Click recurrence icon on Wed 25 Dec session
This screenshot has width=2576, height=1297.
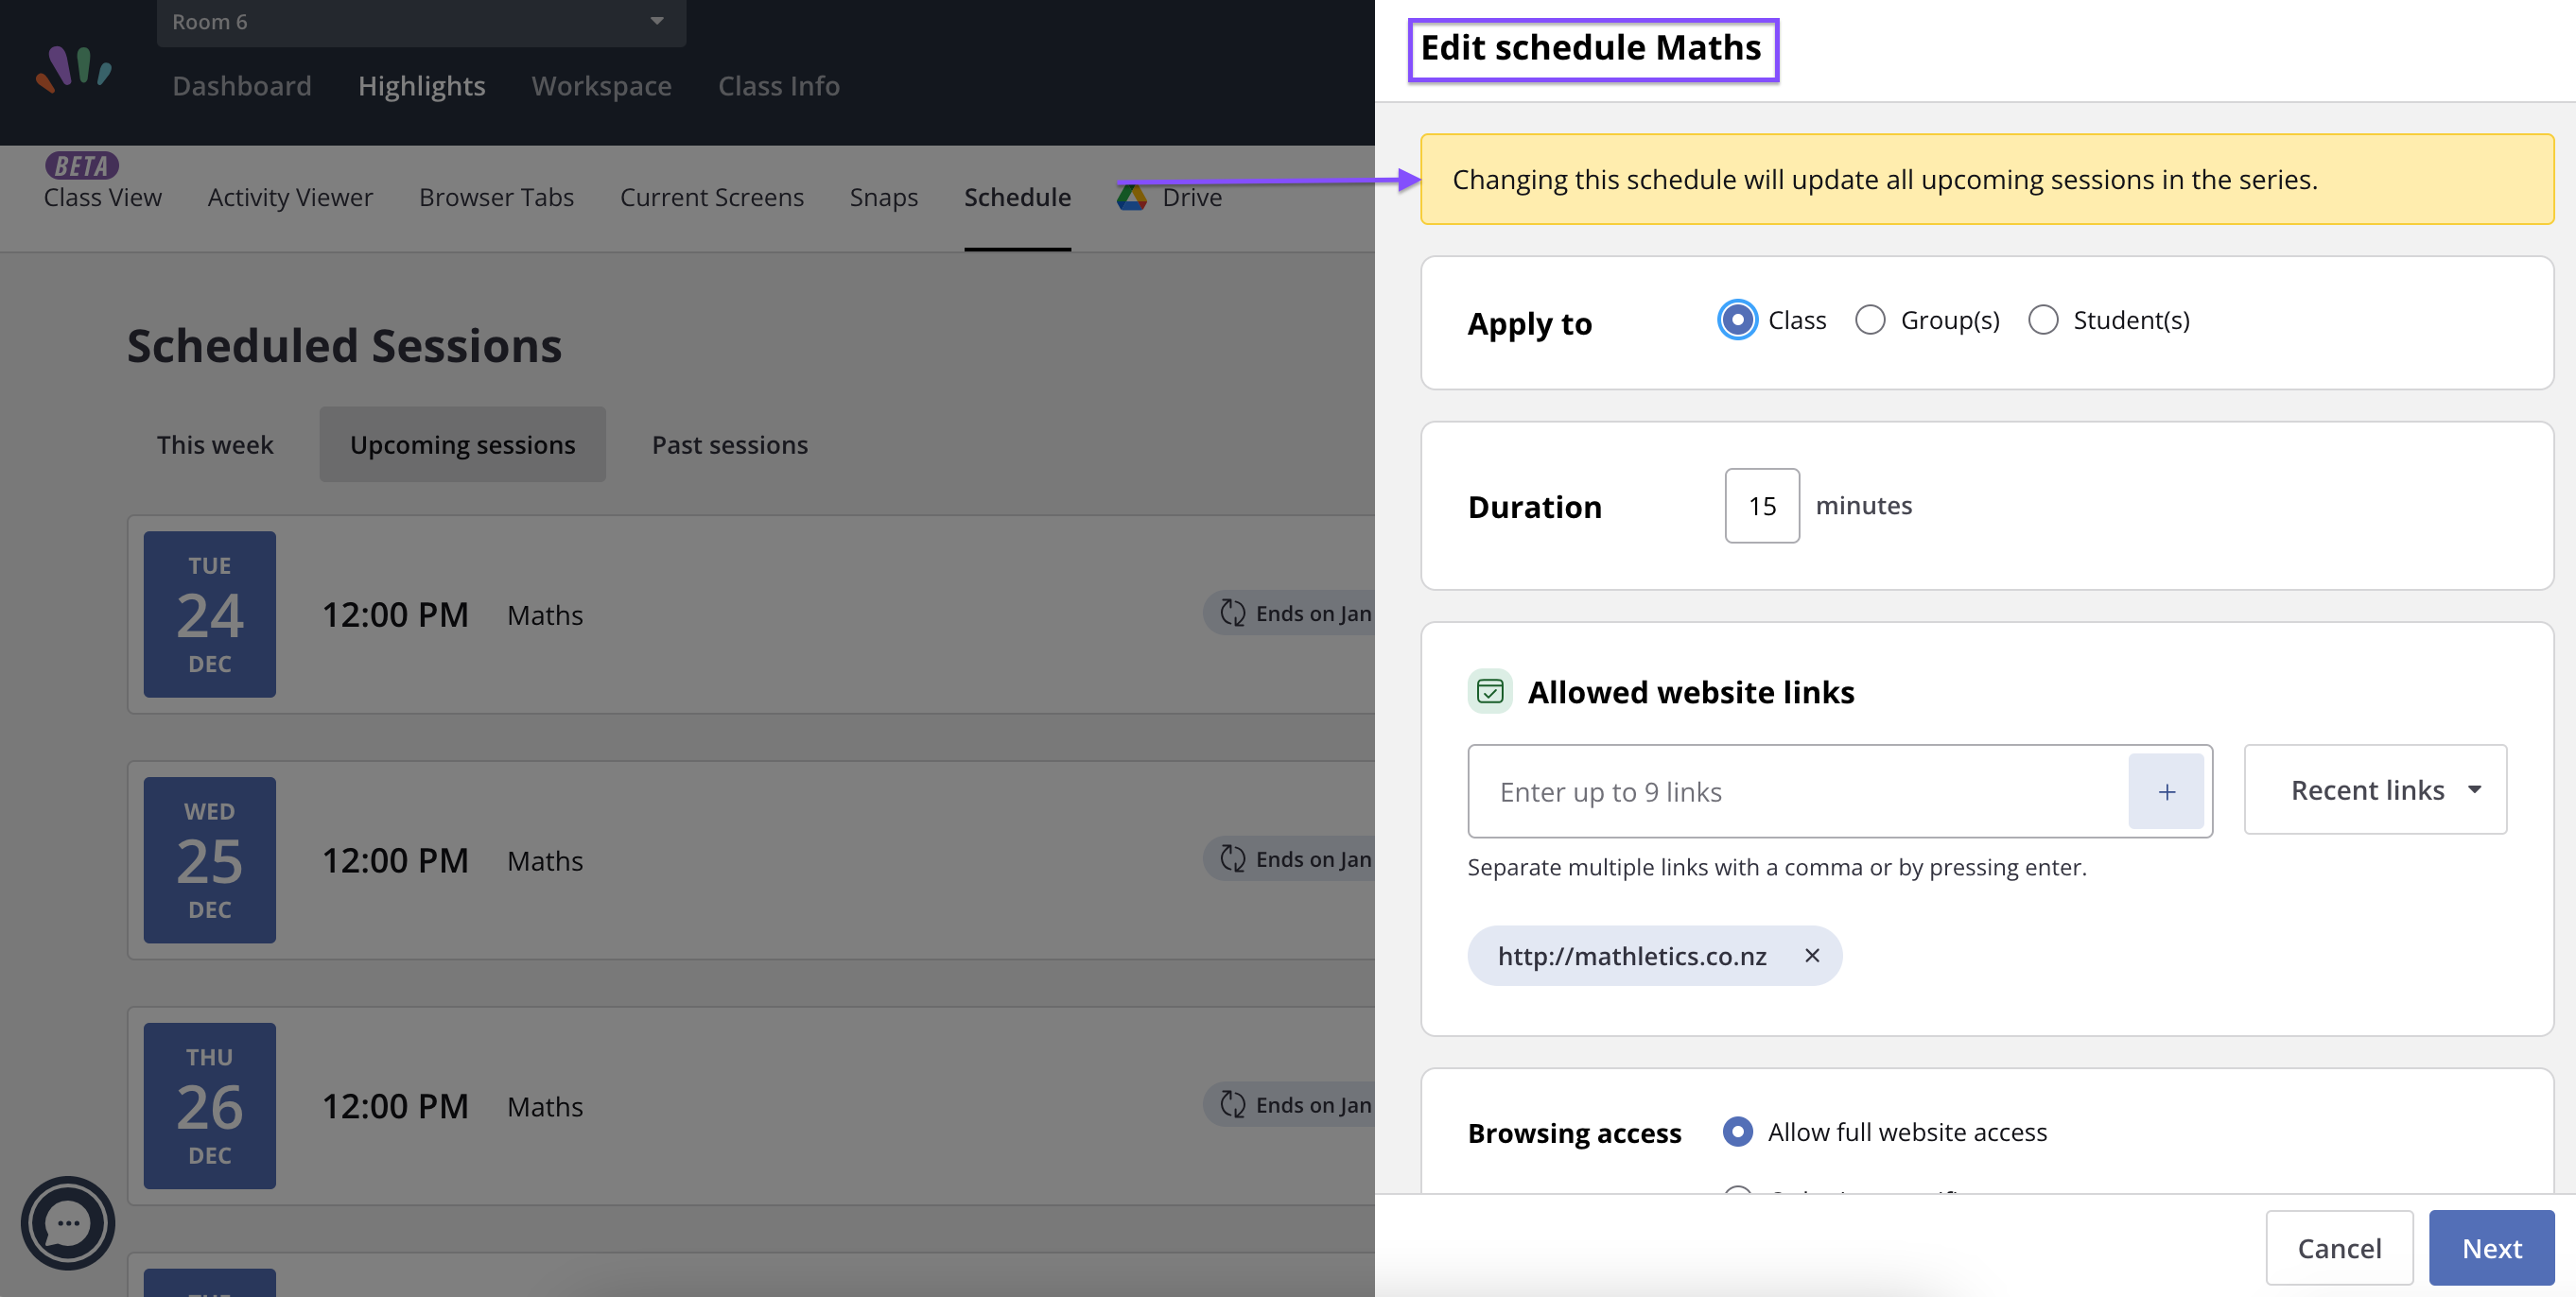pos(1233,859)
